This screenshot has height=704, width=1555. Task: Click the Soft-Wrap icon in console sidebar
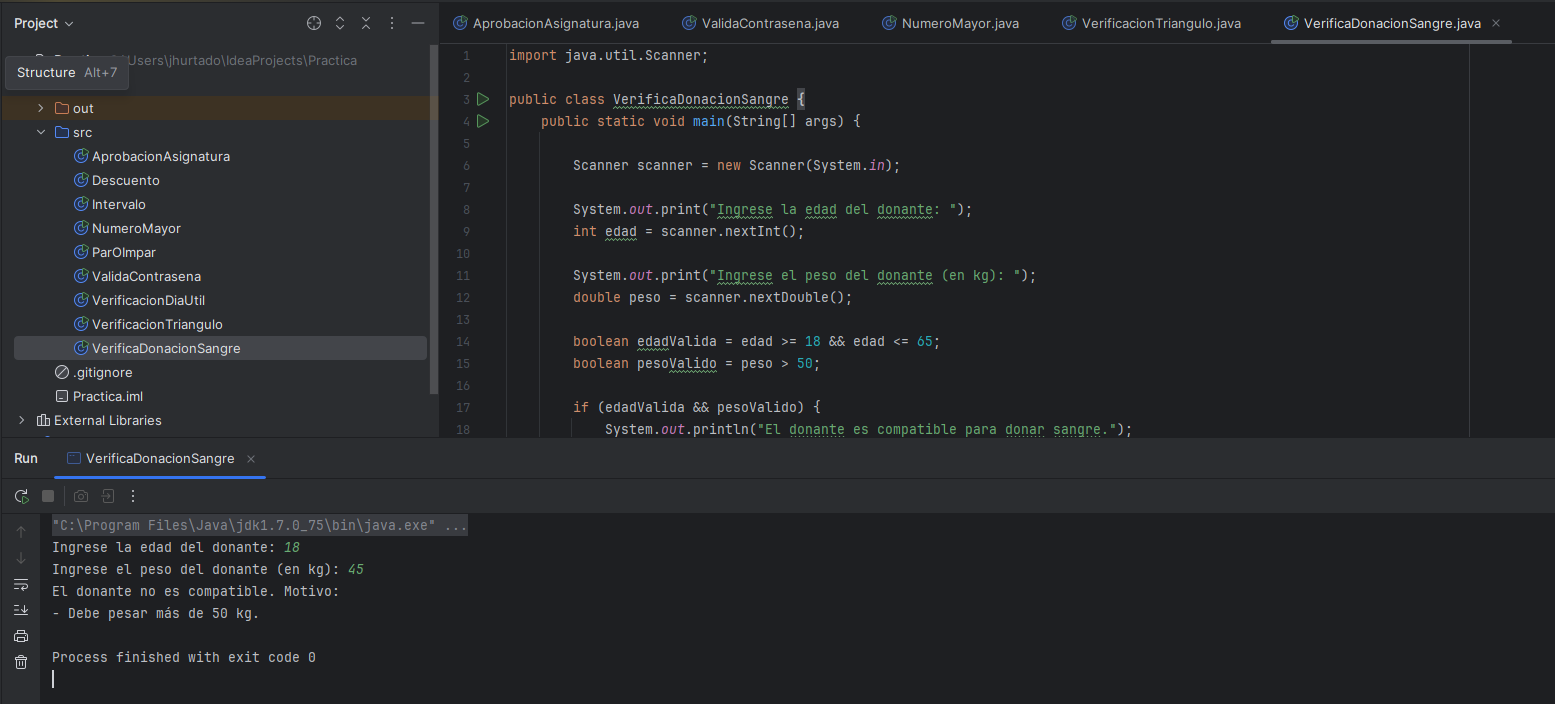click(x=21, y=584)
